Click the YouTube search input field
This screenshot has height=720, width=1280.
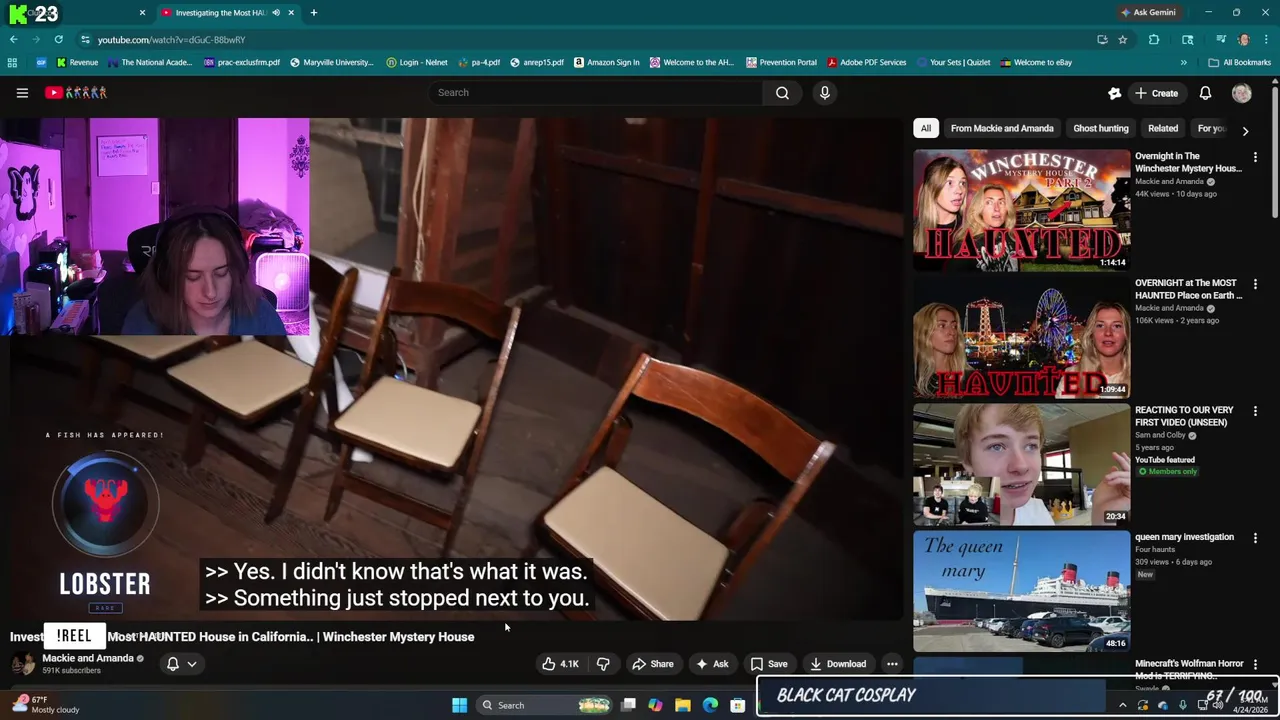coord(595,93)
